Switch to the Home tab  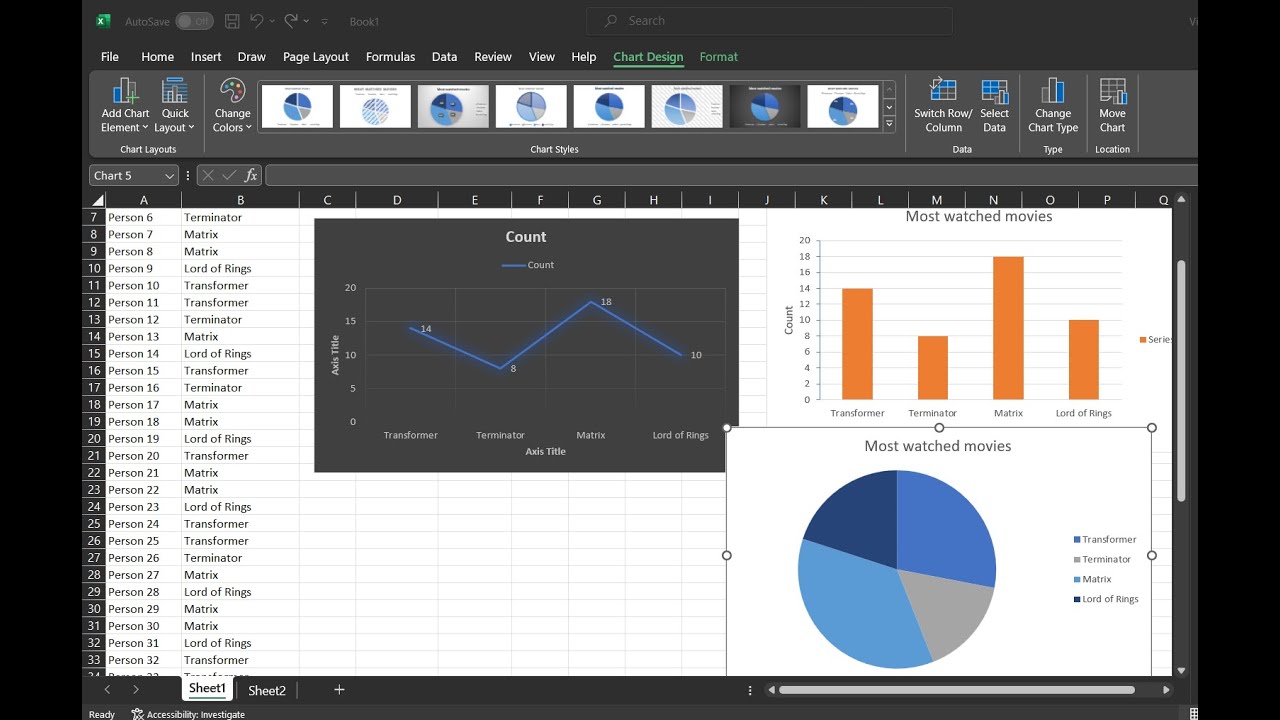(x=157, y=57)
